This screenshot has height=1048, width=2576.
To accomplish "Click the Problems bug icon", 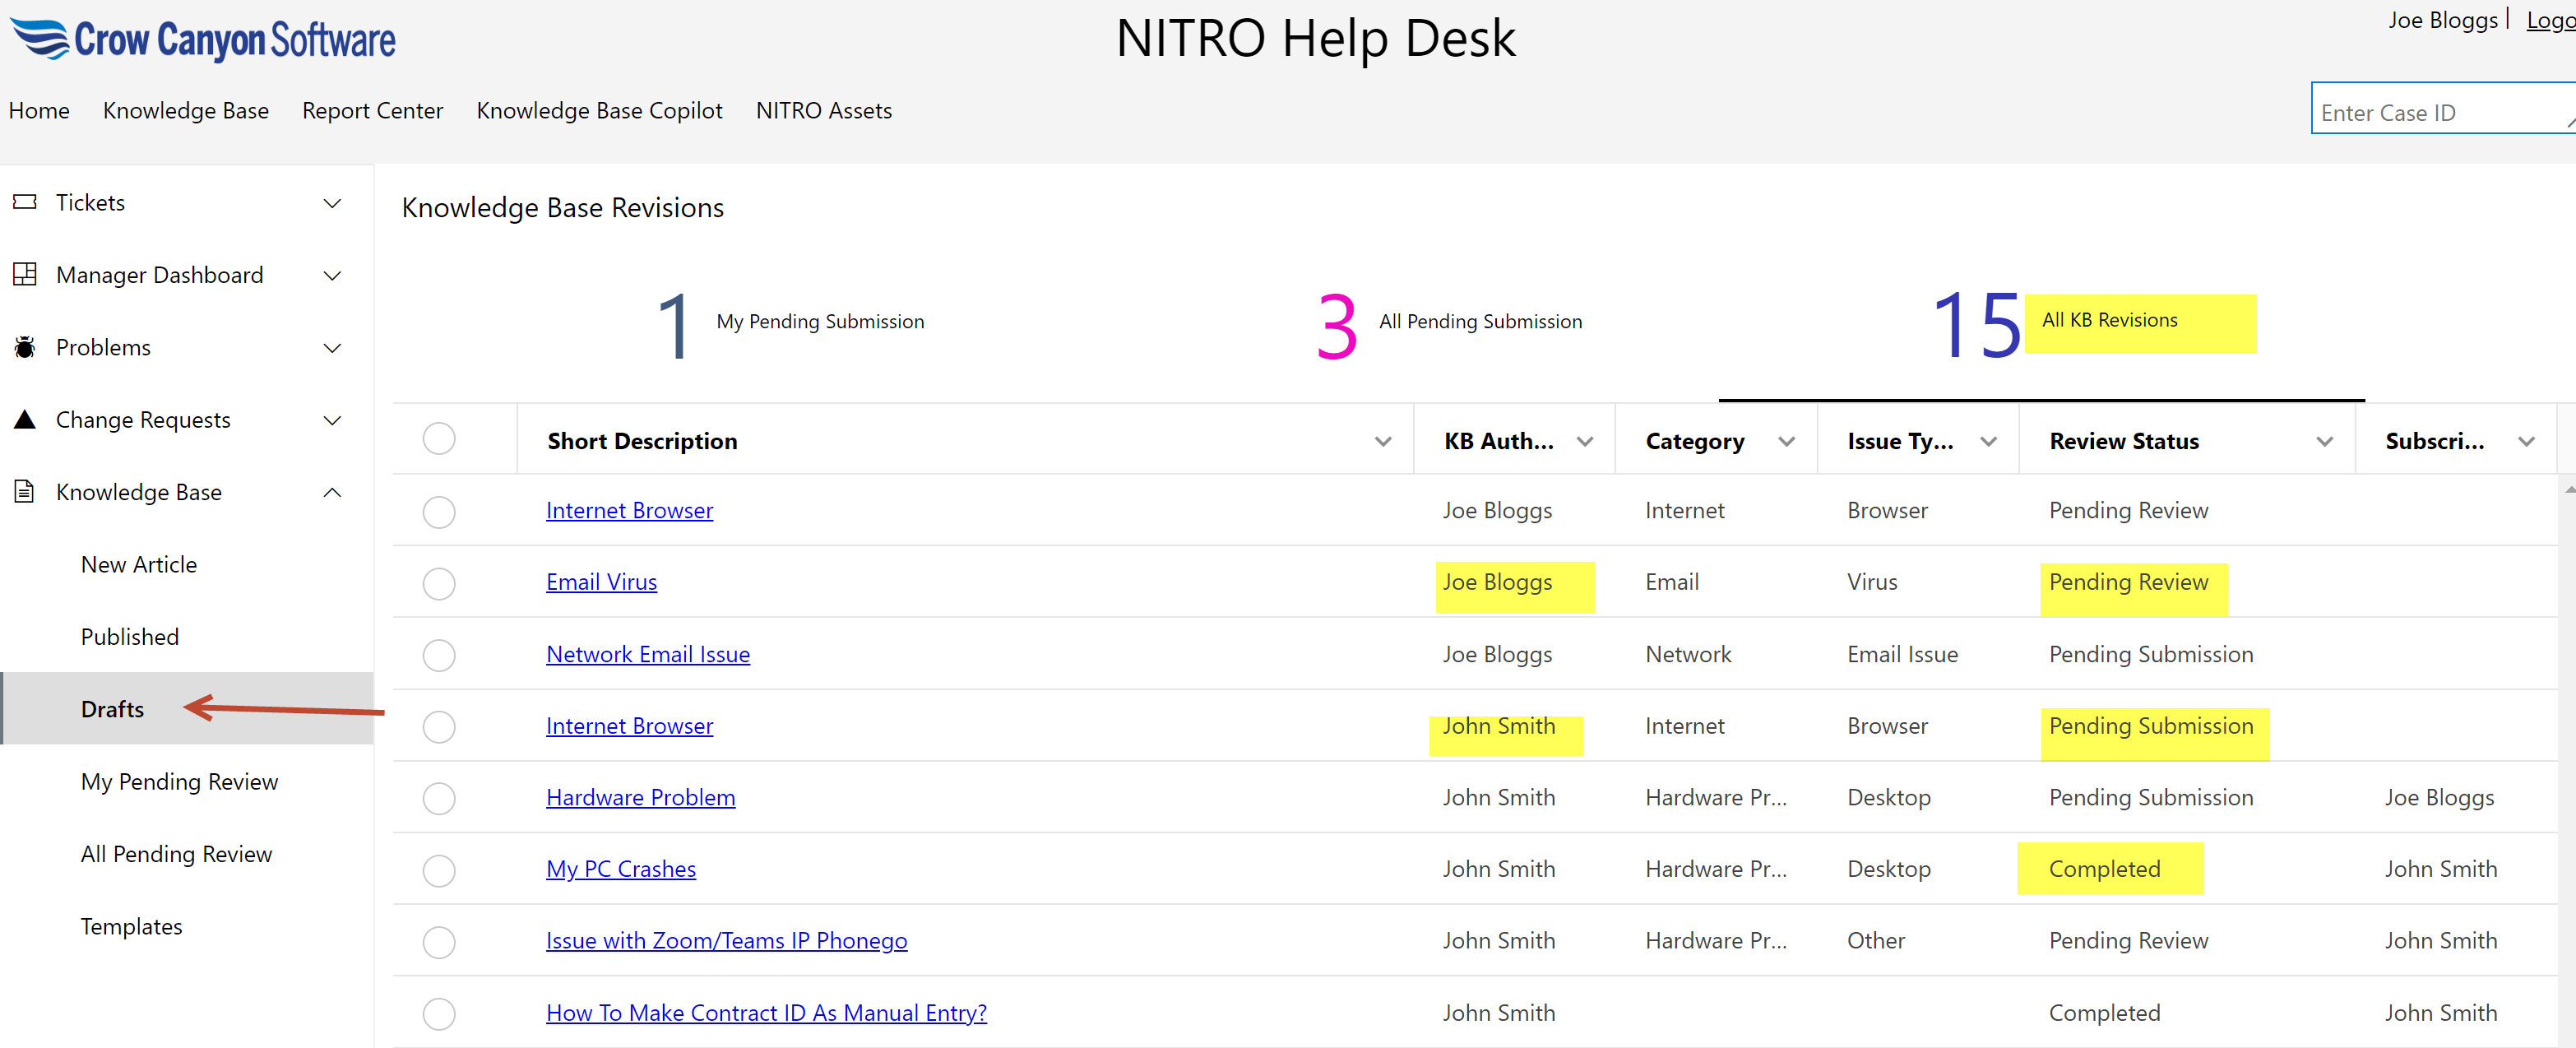I will 25,347.
